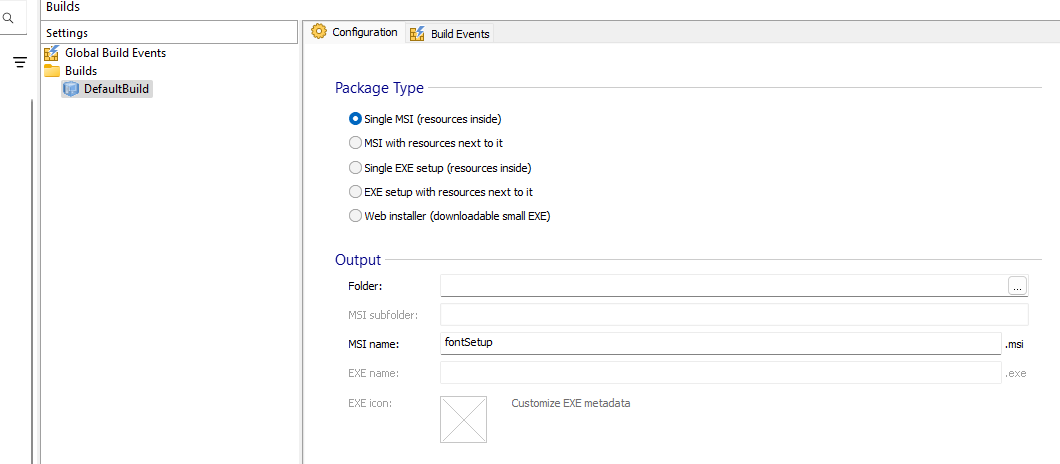Click the Configuration tab gear icon

pyautogui.click(x=319, y=32)
